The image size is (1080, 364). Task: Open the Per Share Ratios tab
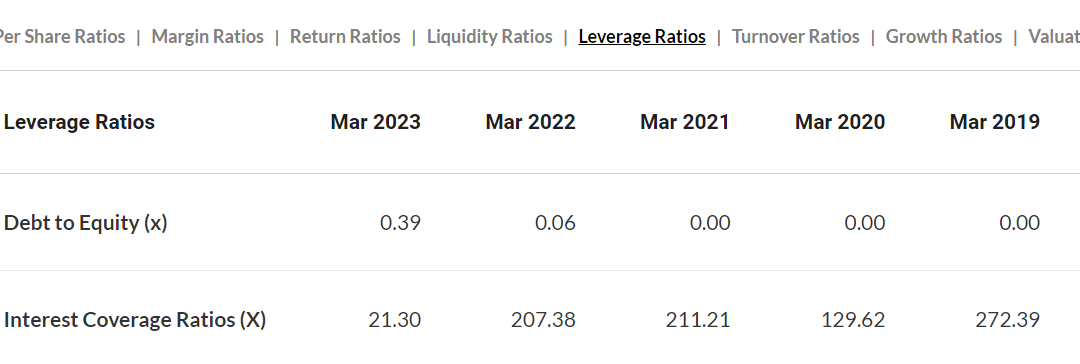pos(62,37)
